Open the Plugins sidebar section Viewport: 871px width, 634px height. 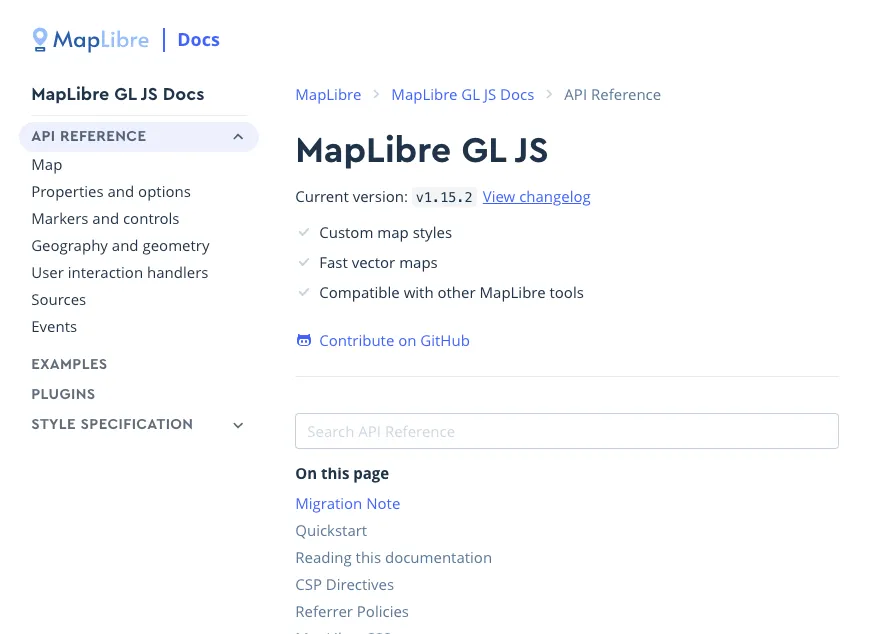(x=63, y=394)
